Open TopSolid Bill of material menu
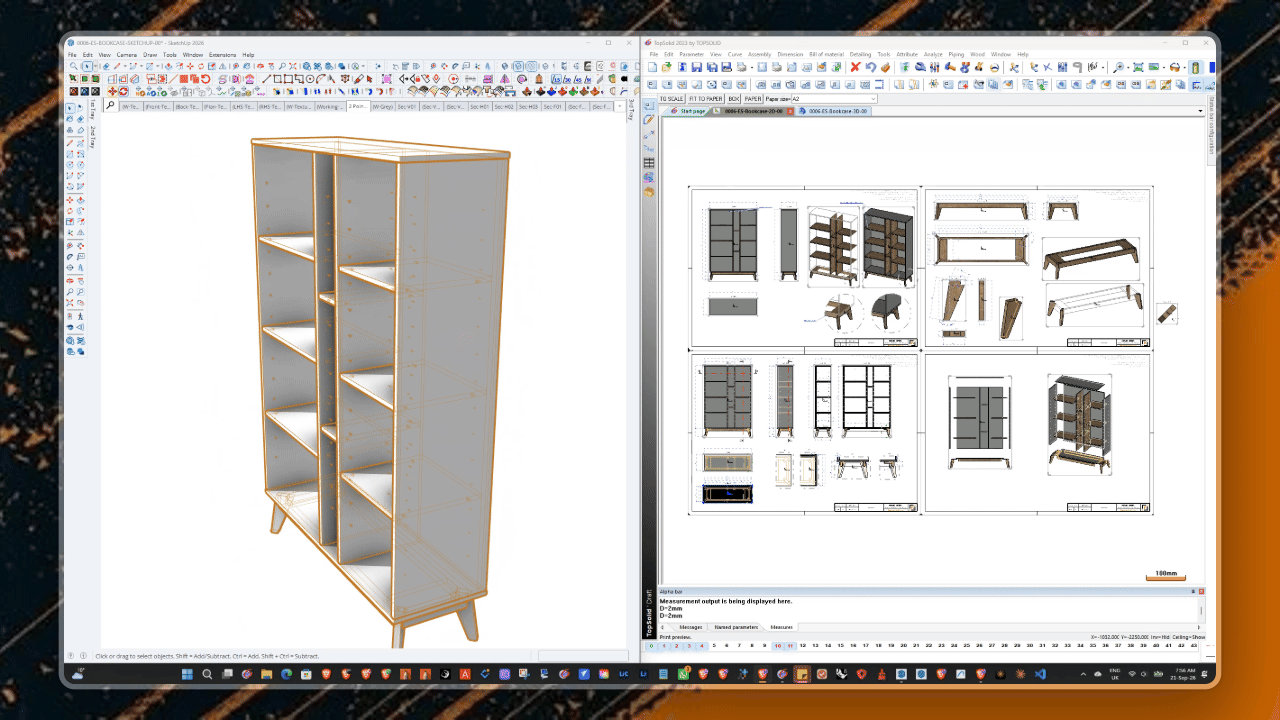 (826, 54)
